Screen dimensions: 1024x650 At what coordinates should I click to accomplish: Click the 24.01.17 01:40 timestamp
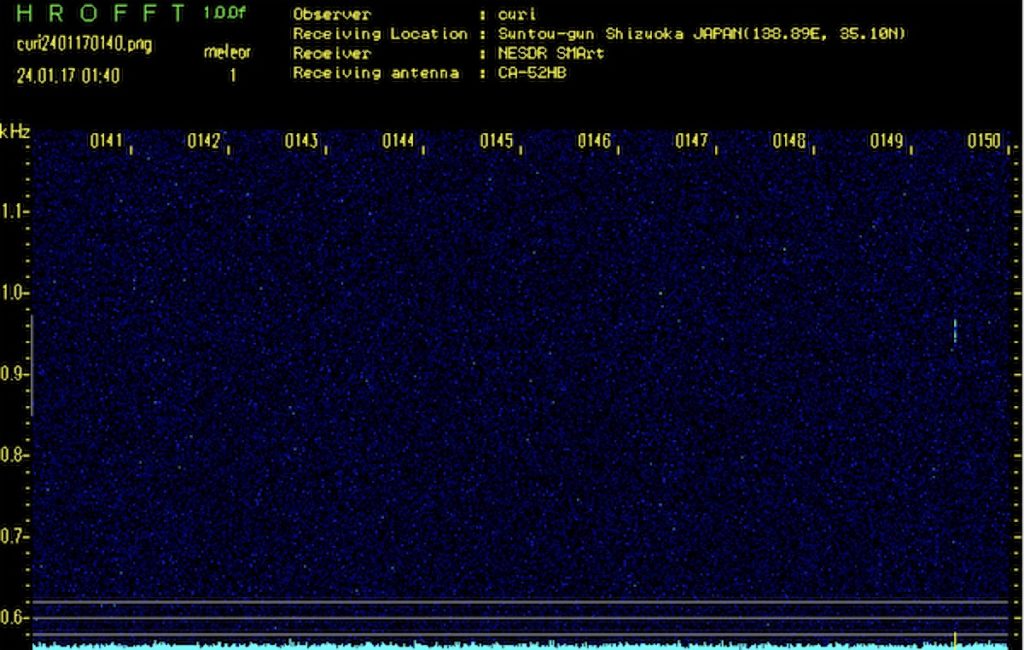point(68,75)
